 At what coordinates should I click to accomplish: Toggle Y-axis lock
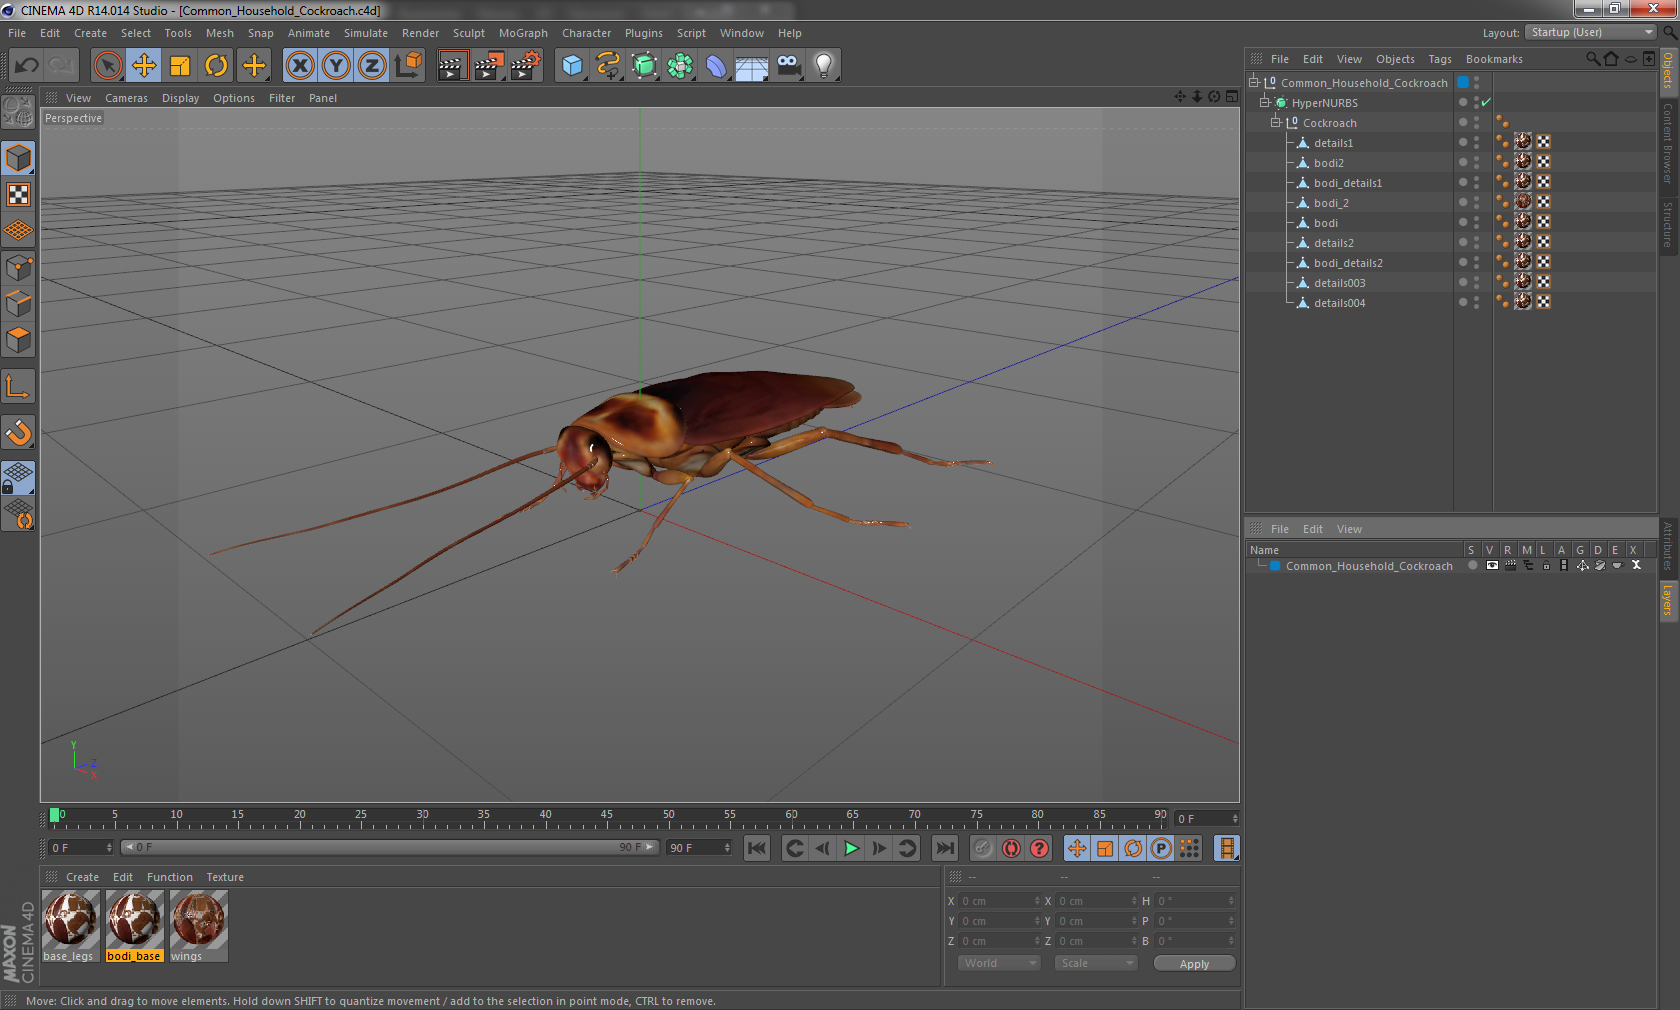coord(336,66)
